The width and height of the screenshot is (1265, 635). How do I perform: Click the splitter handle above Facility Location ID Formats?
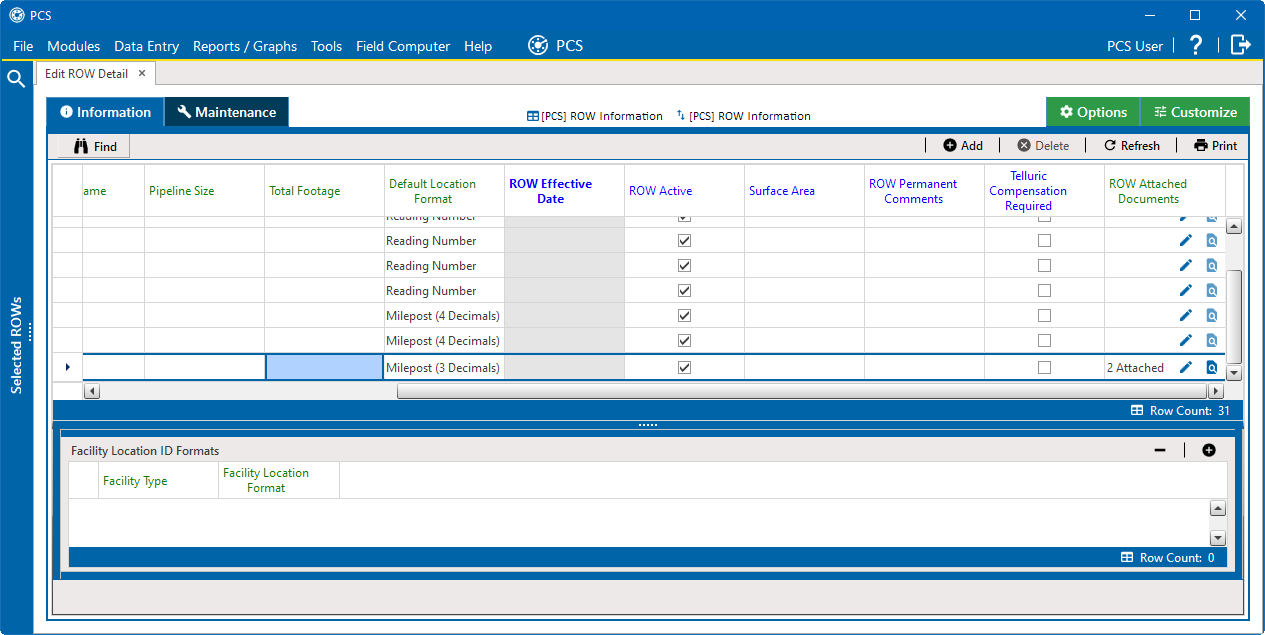647,425
